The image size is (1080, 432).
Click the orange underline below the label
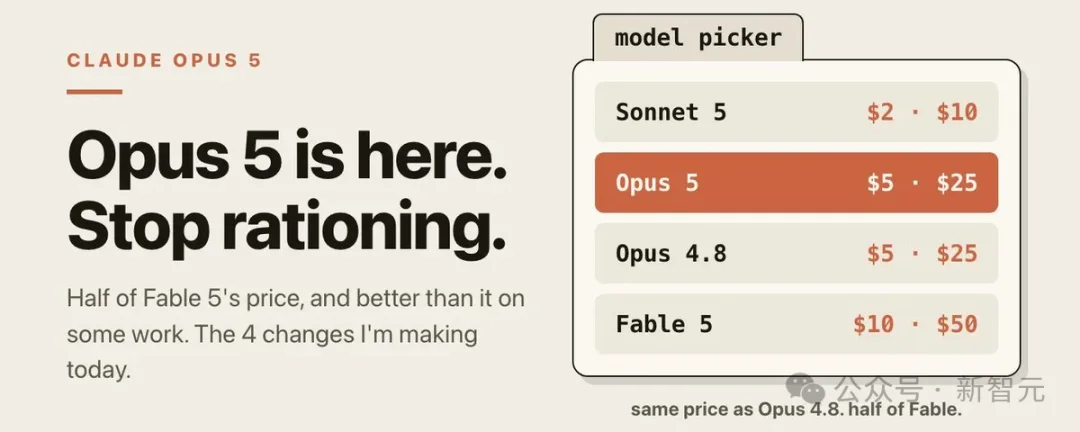[x=94, y=92]
